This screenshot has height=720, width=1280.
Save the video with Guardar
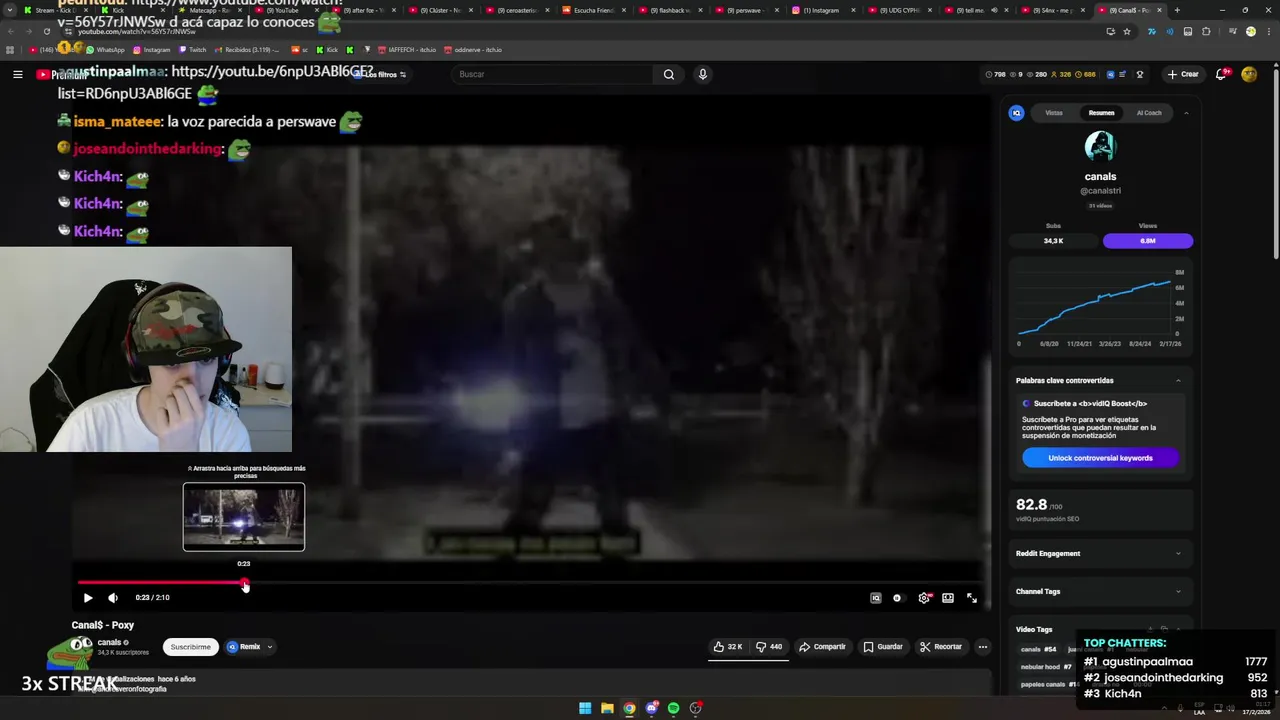(883, 647)
